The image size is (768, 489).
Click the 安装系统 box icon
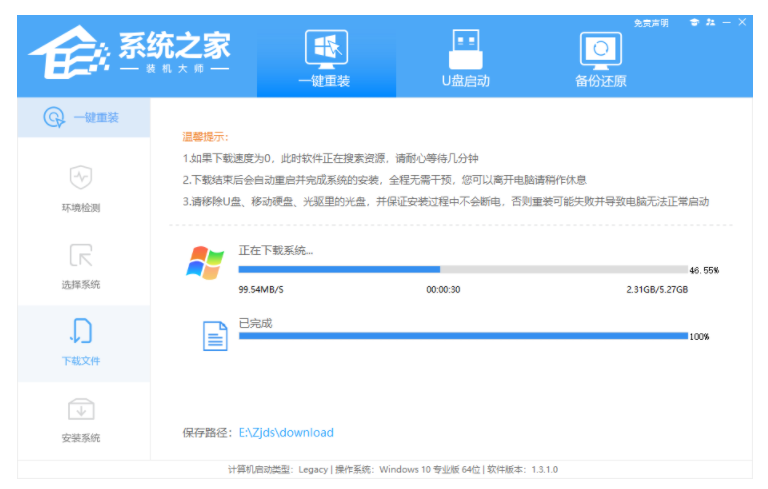point(81,409)
